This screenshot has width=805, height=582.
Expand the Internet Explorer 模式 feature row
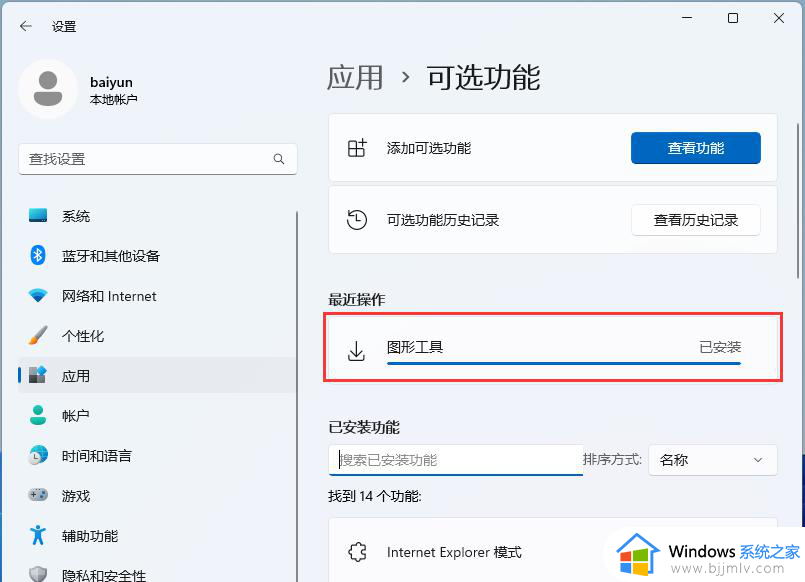click(x=552, y=552)
